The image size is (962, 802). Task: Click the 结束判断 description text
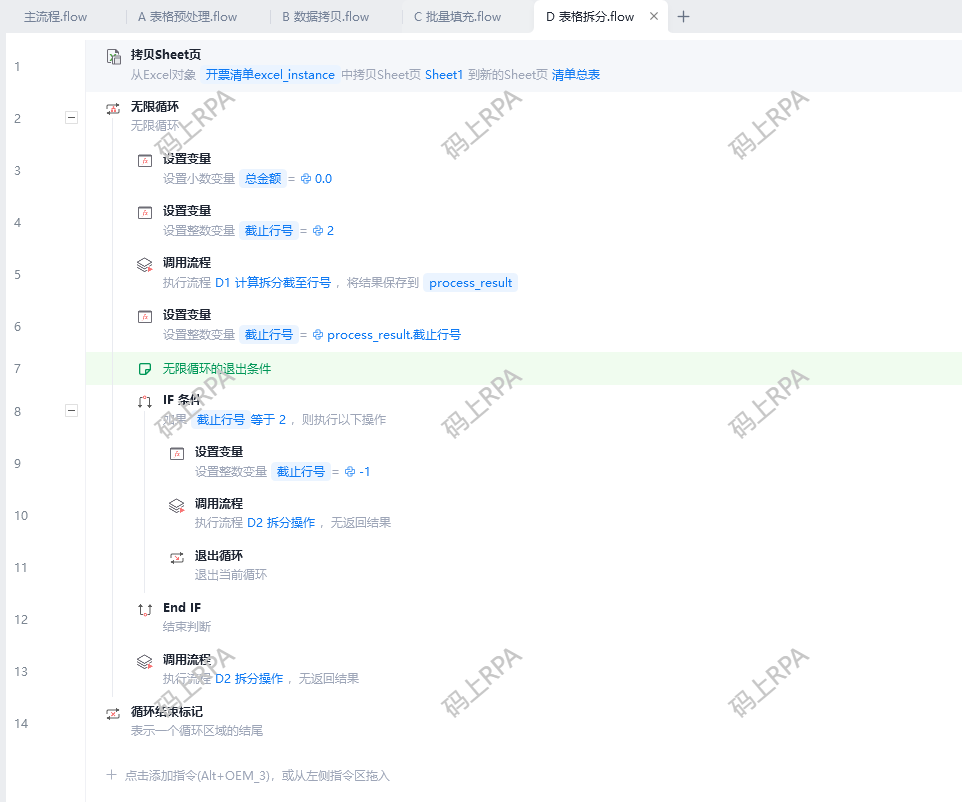click(187, 627)
